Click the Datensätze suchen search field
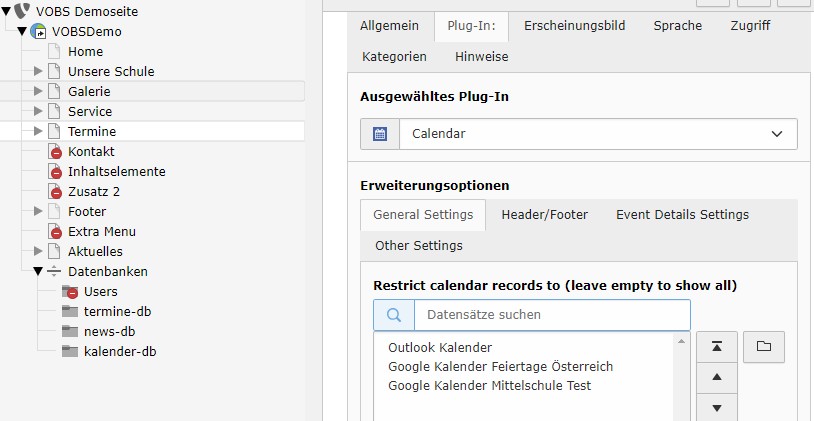The image size is (814, 421). click(x=550, y=315)
